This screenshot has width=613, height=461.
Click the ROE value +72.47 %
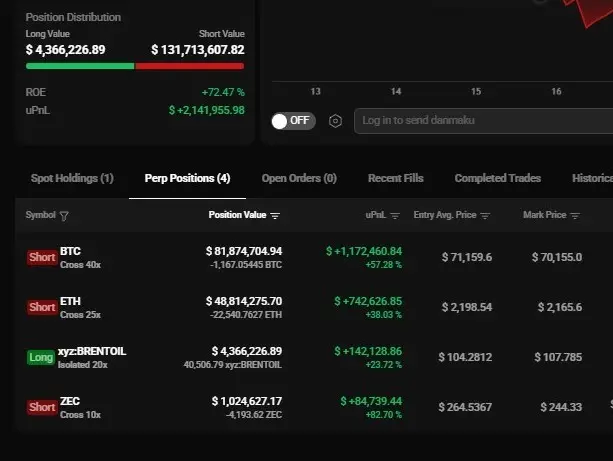coord(223,93)
